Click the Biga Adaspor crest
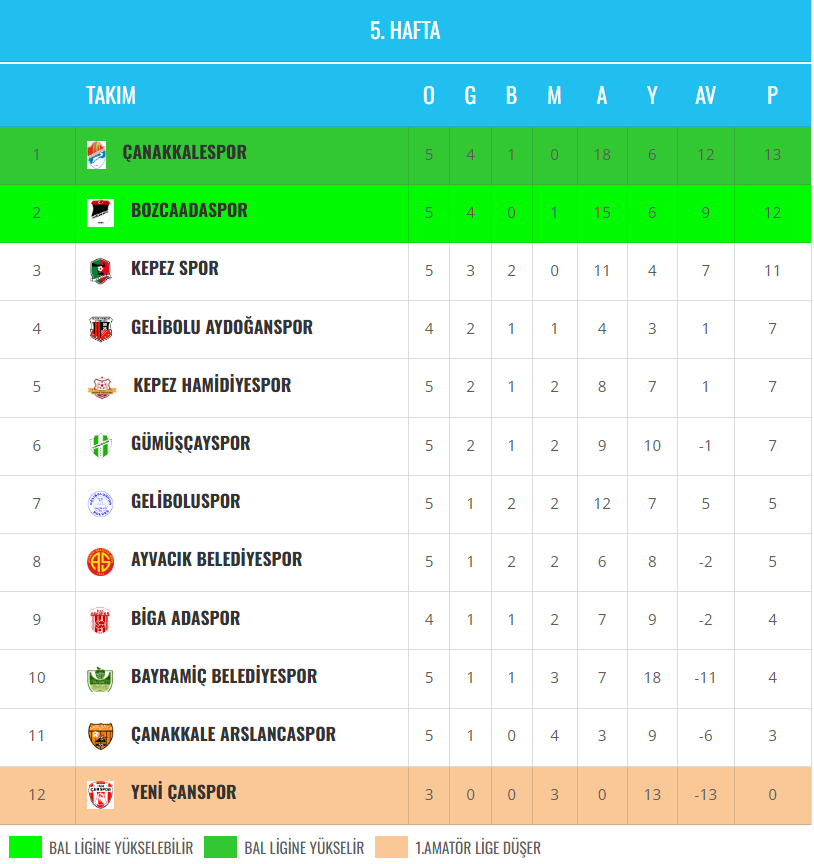The width and height of the screenshot is (814, 864). click(100, 619)
